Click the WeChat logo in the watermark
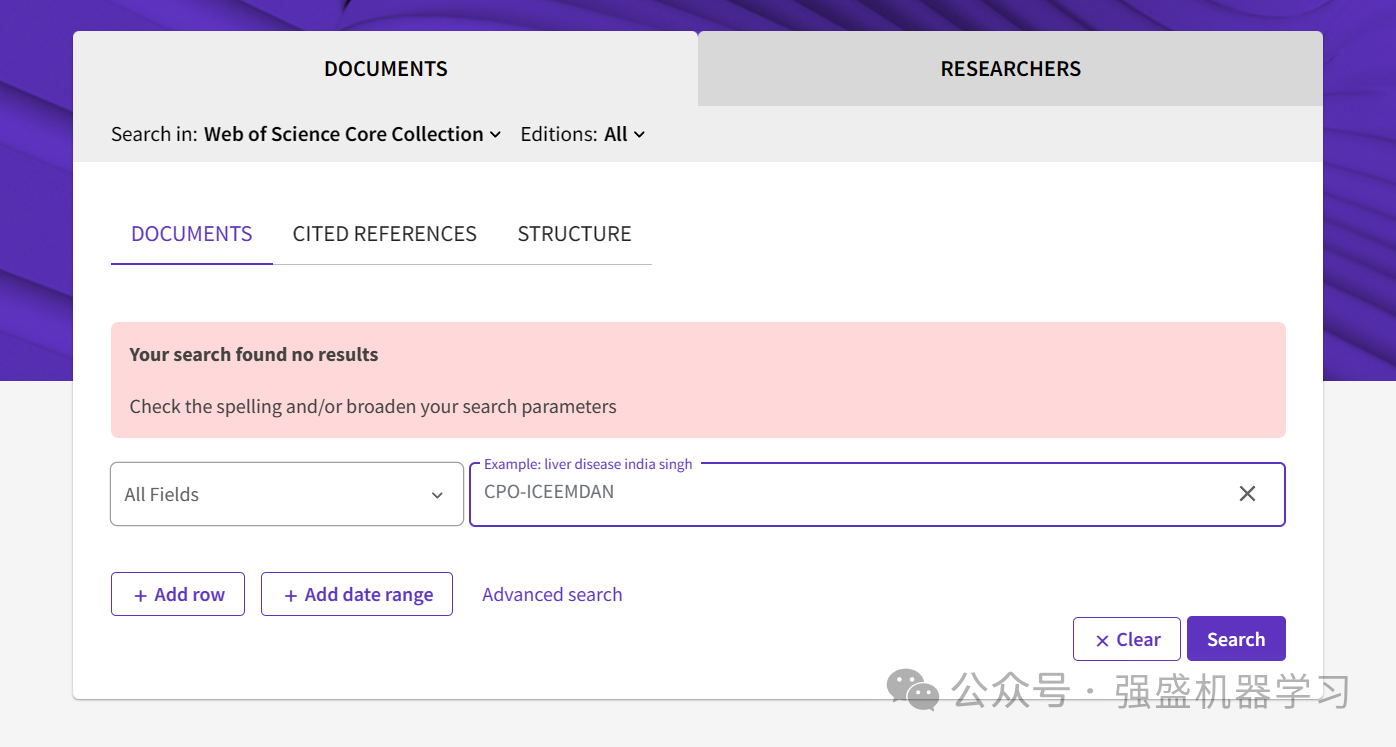 point(912,690)
